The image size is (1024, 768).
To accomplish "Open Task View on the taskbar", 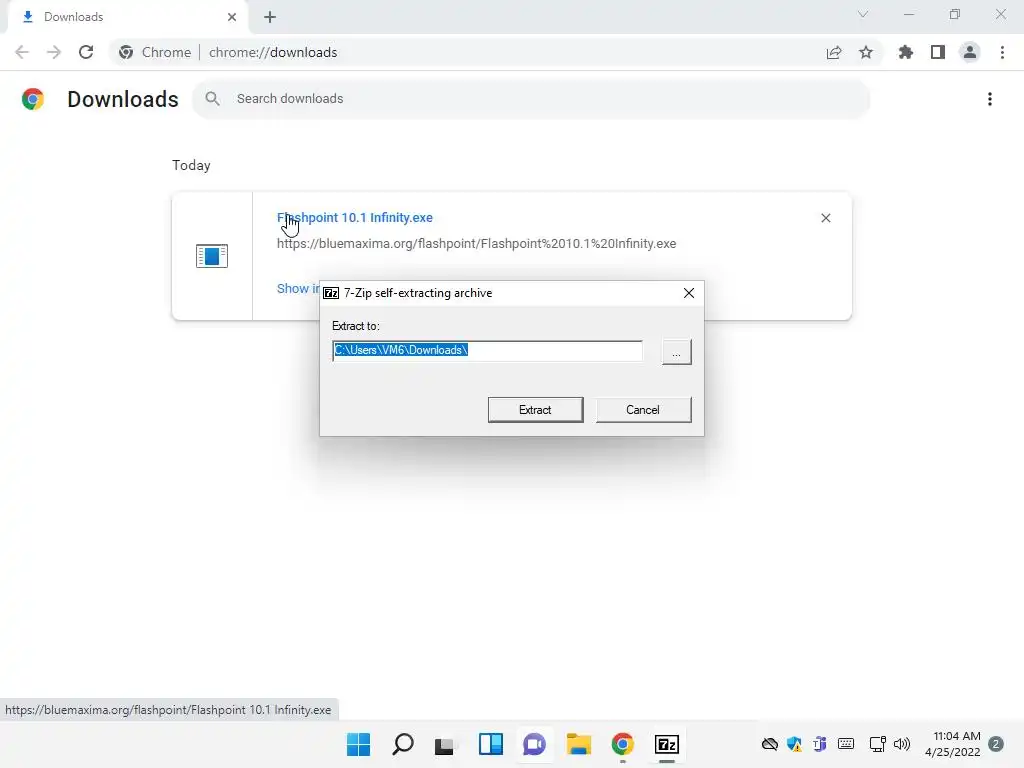I will [x=445, y=744].
